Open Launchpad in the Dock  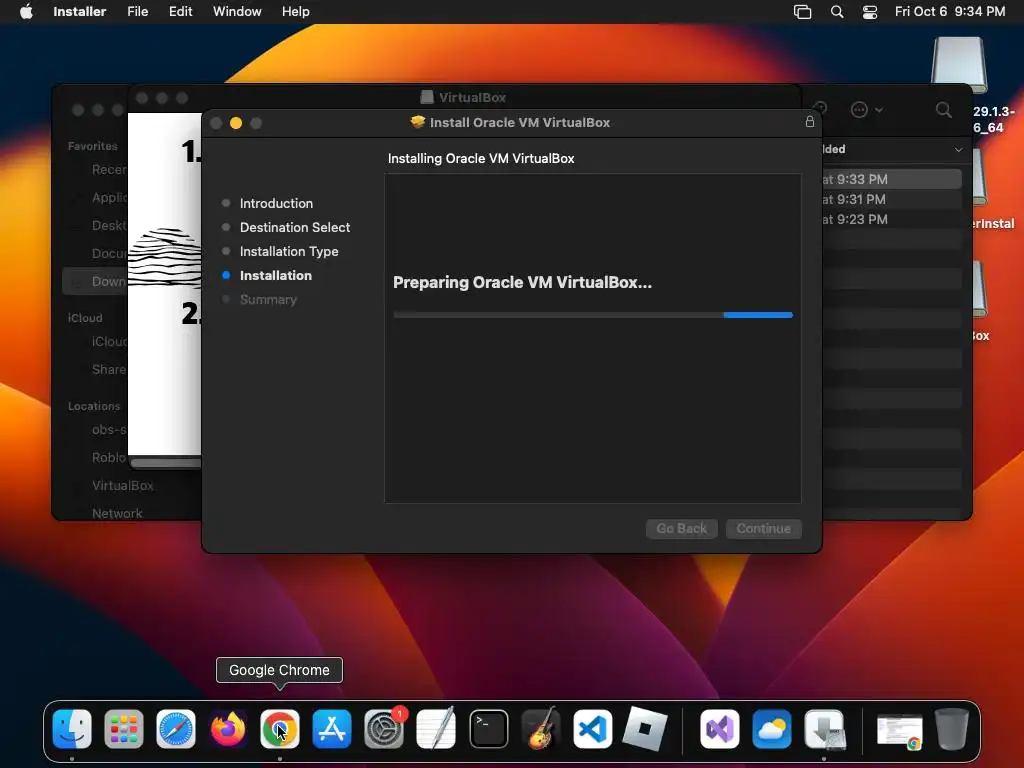(x=123, y=729)
